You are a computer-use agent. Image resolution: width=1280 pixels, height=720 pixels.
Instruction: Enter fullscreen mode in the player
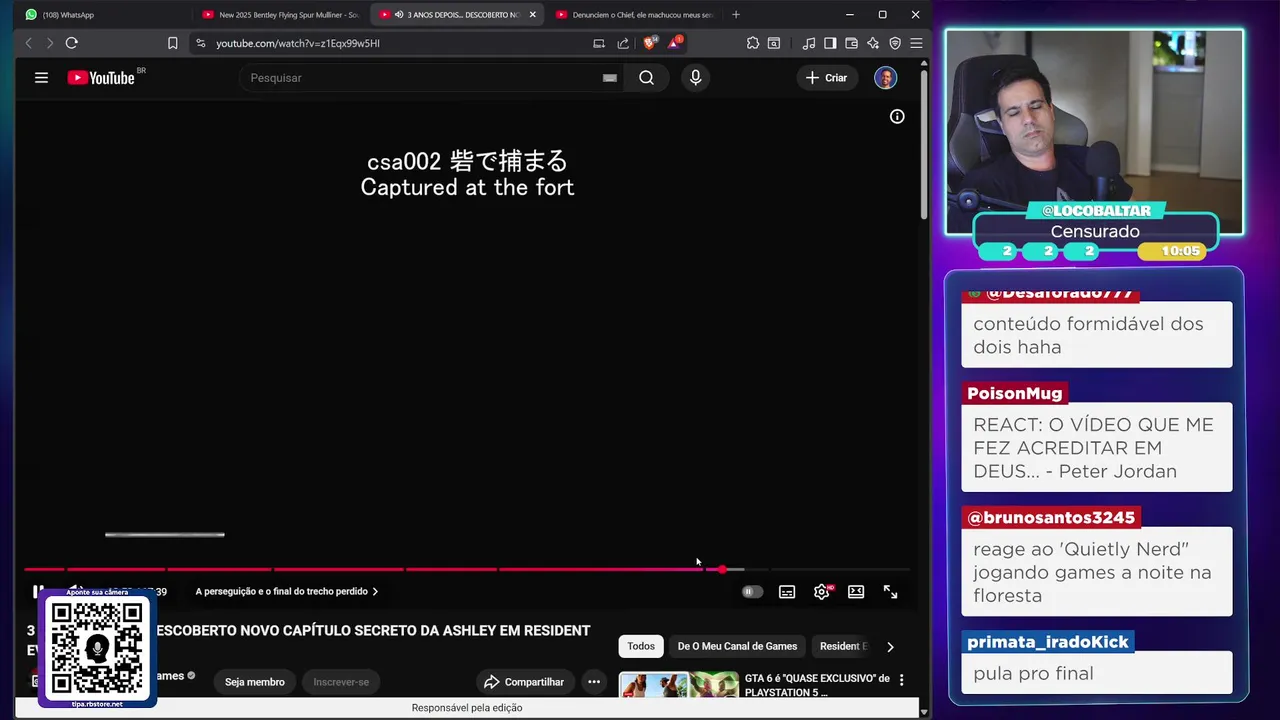[x=890, y=592]
